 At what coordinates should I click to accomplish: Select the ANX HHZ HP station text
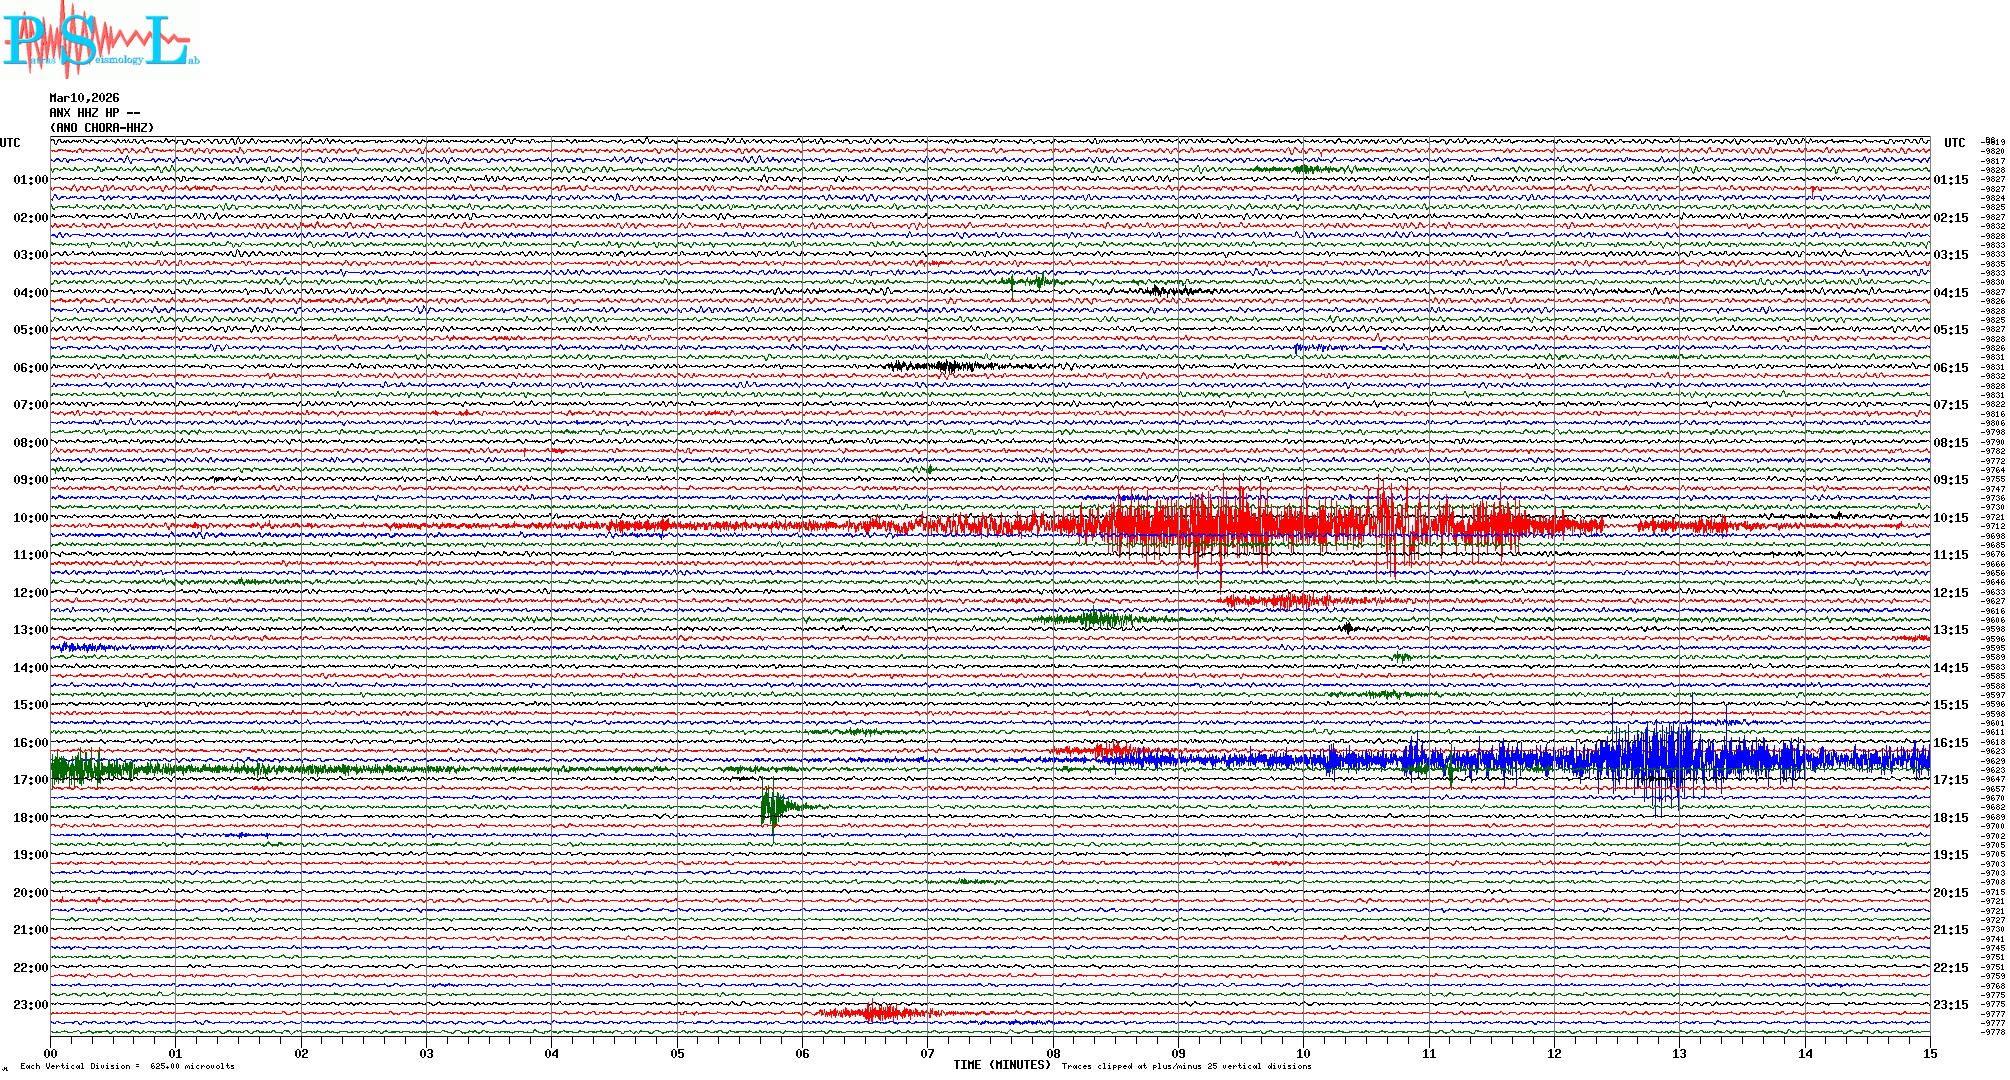click(x=94, y=113)
